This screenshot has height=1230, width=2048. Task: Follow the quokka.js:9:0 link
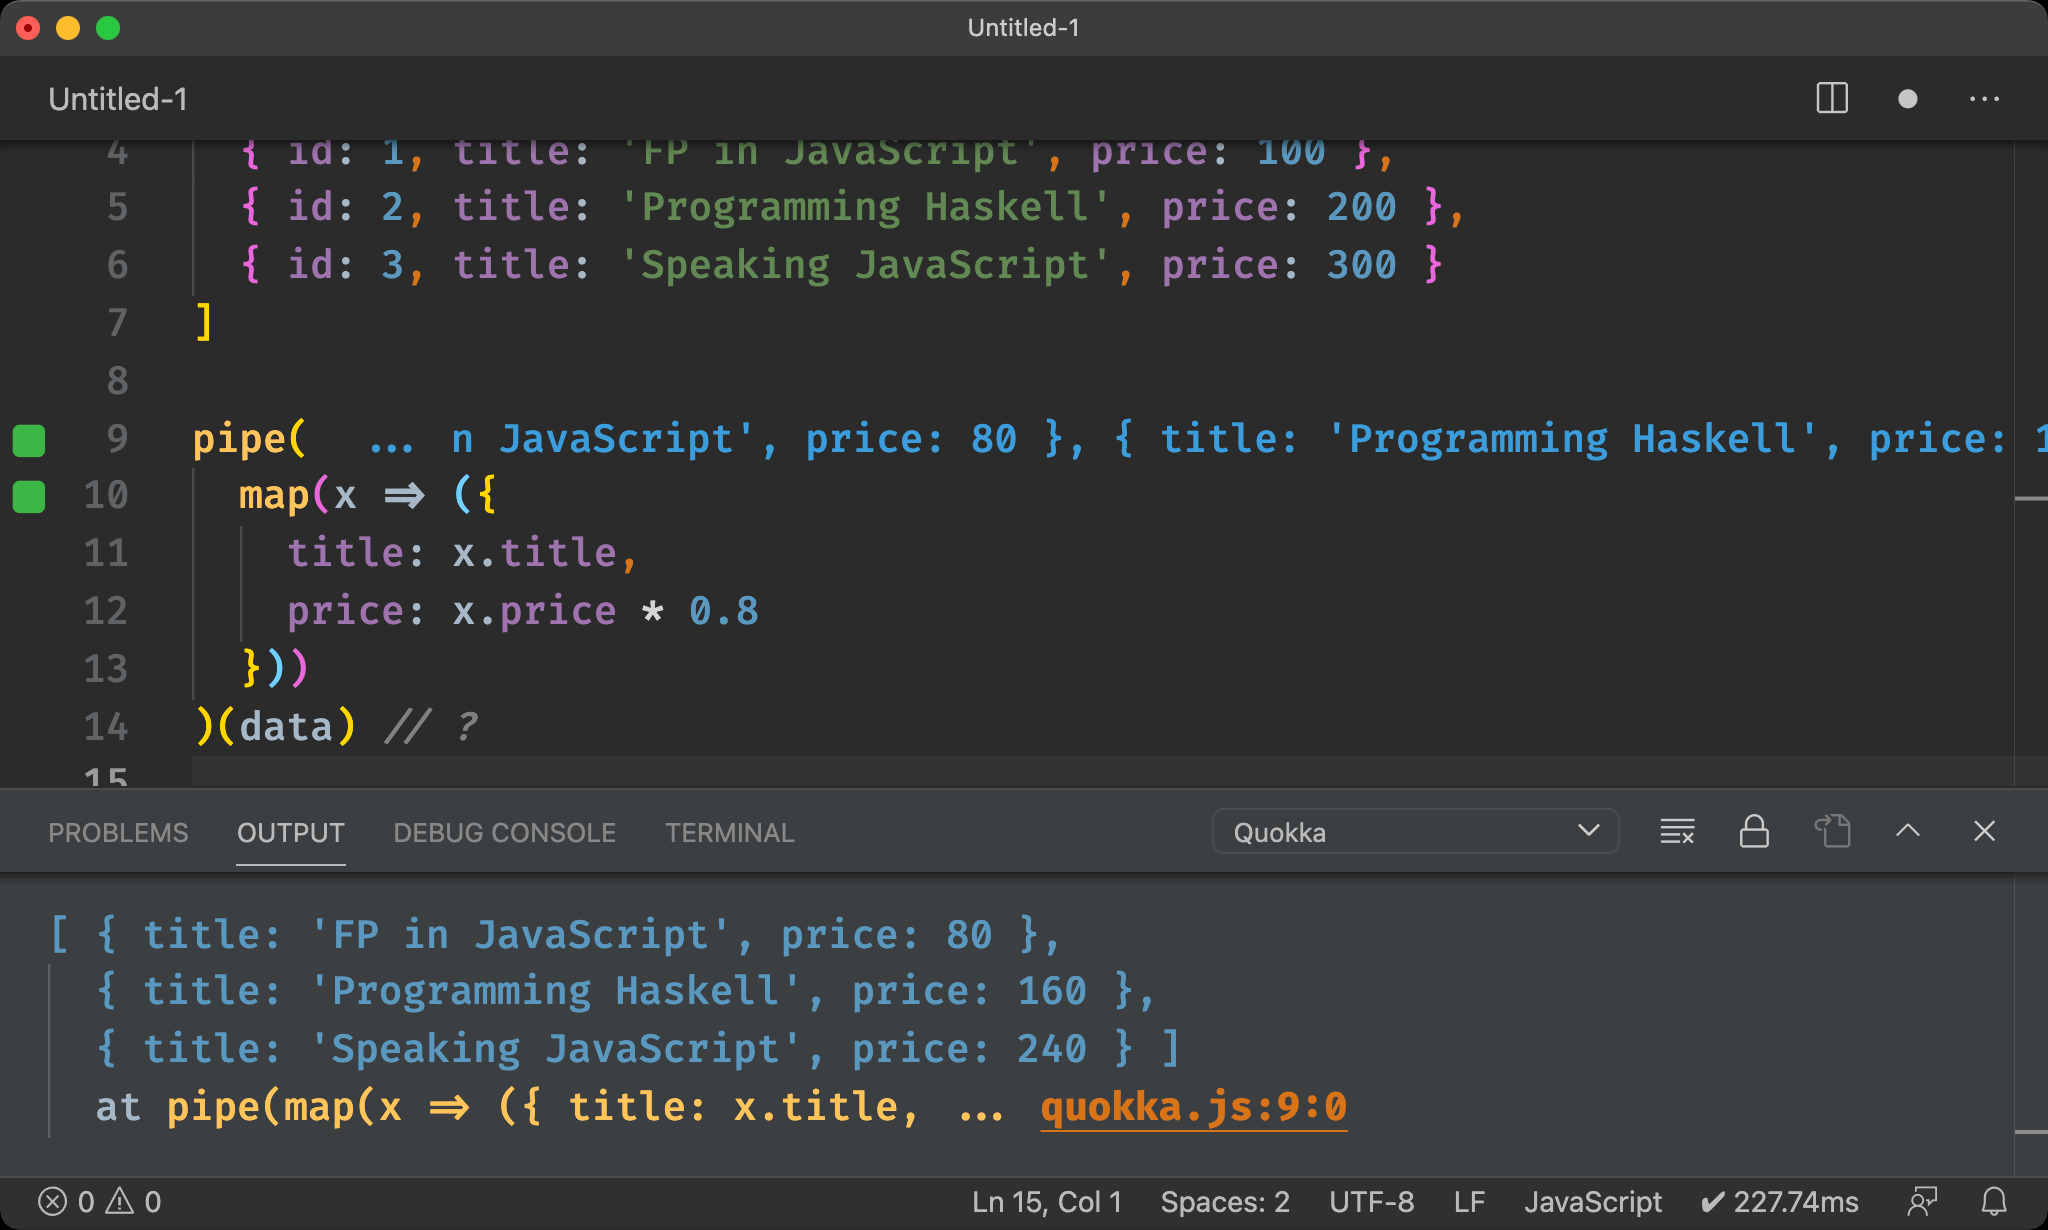(x=1194, y=1107)
